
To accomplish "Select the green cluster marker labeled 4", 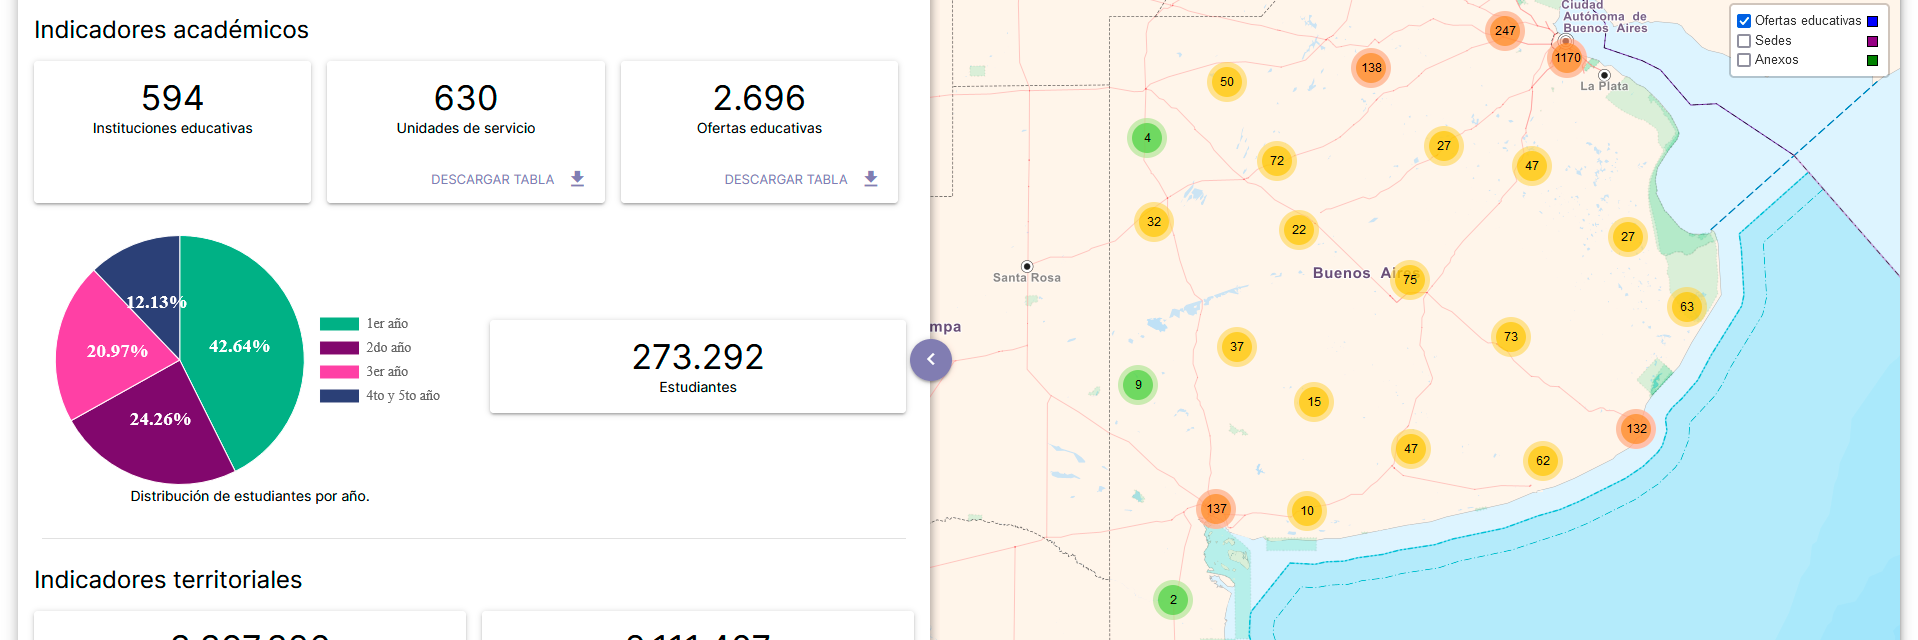I will [x=1147, y=138].
